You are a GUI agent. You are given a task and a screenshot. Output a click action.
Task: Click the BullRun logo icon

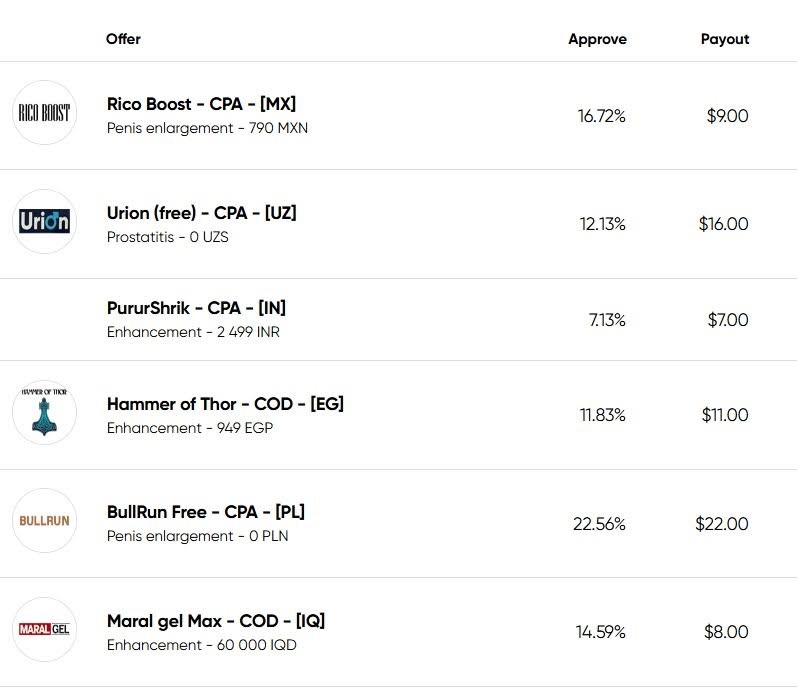[44, 521]
